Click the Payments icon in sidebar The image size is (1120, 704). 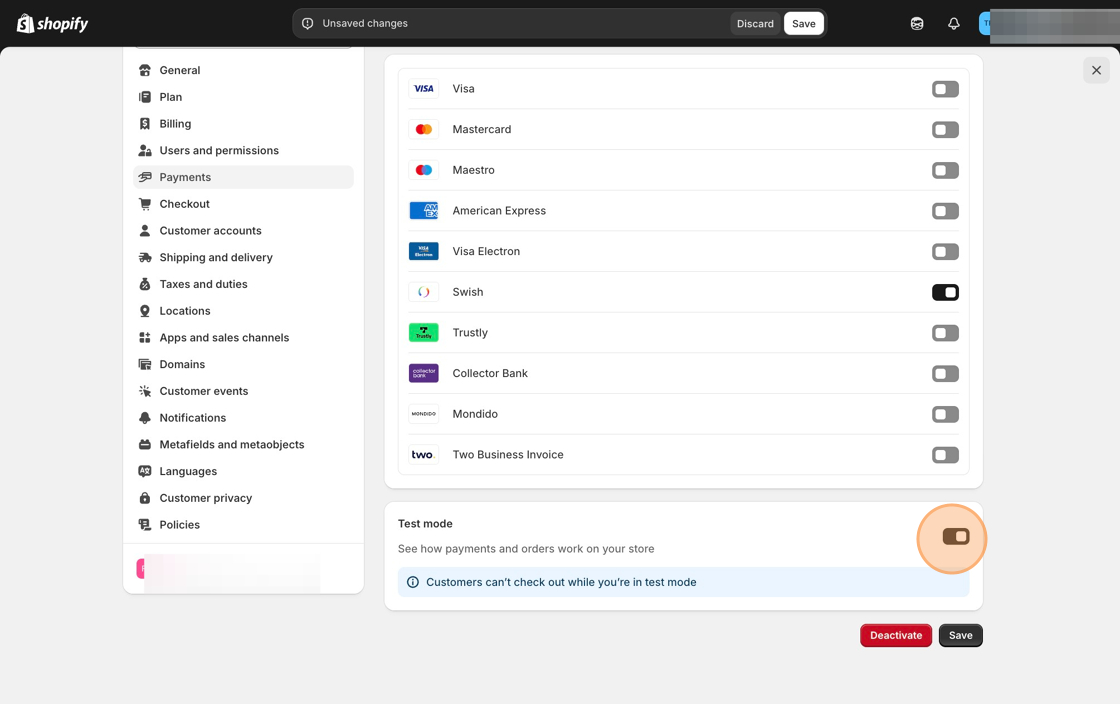[x=145, y=177]
